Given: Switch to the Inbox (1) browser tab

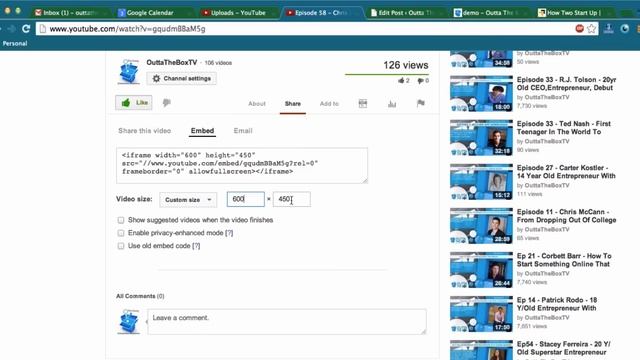Looking at the screenshot, I should point(68,13).
